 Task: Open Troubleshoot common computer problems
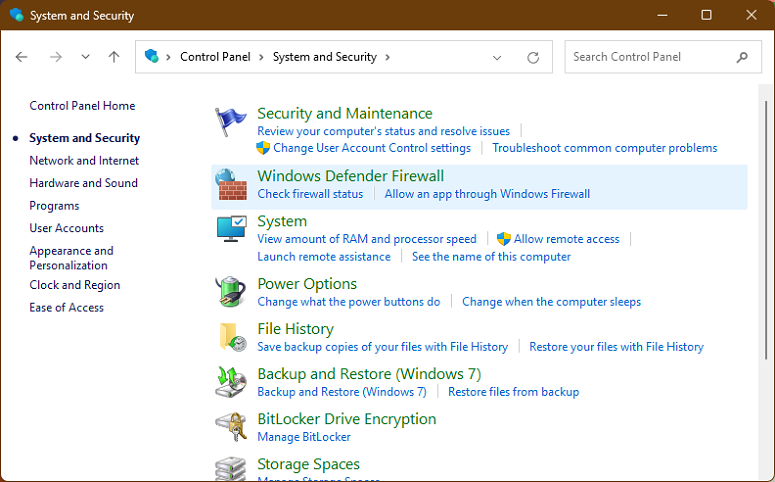[605, 148]
